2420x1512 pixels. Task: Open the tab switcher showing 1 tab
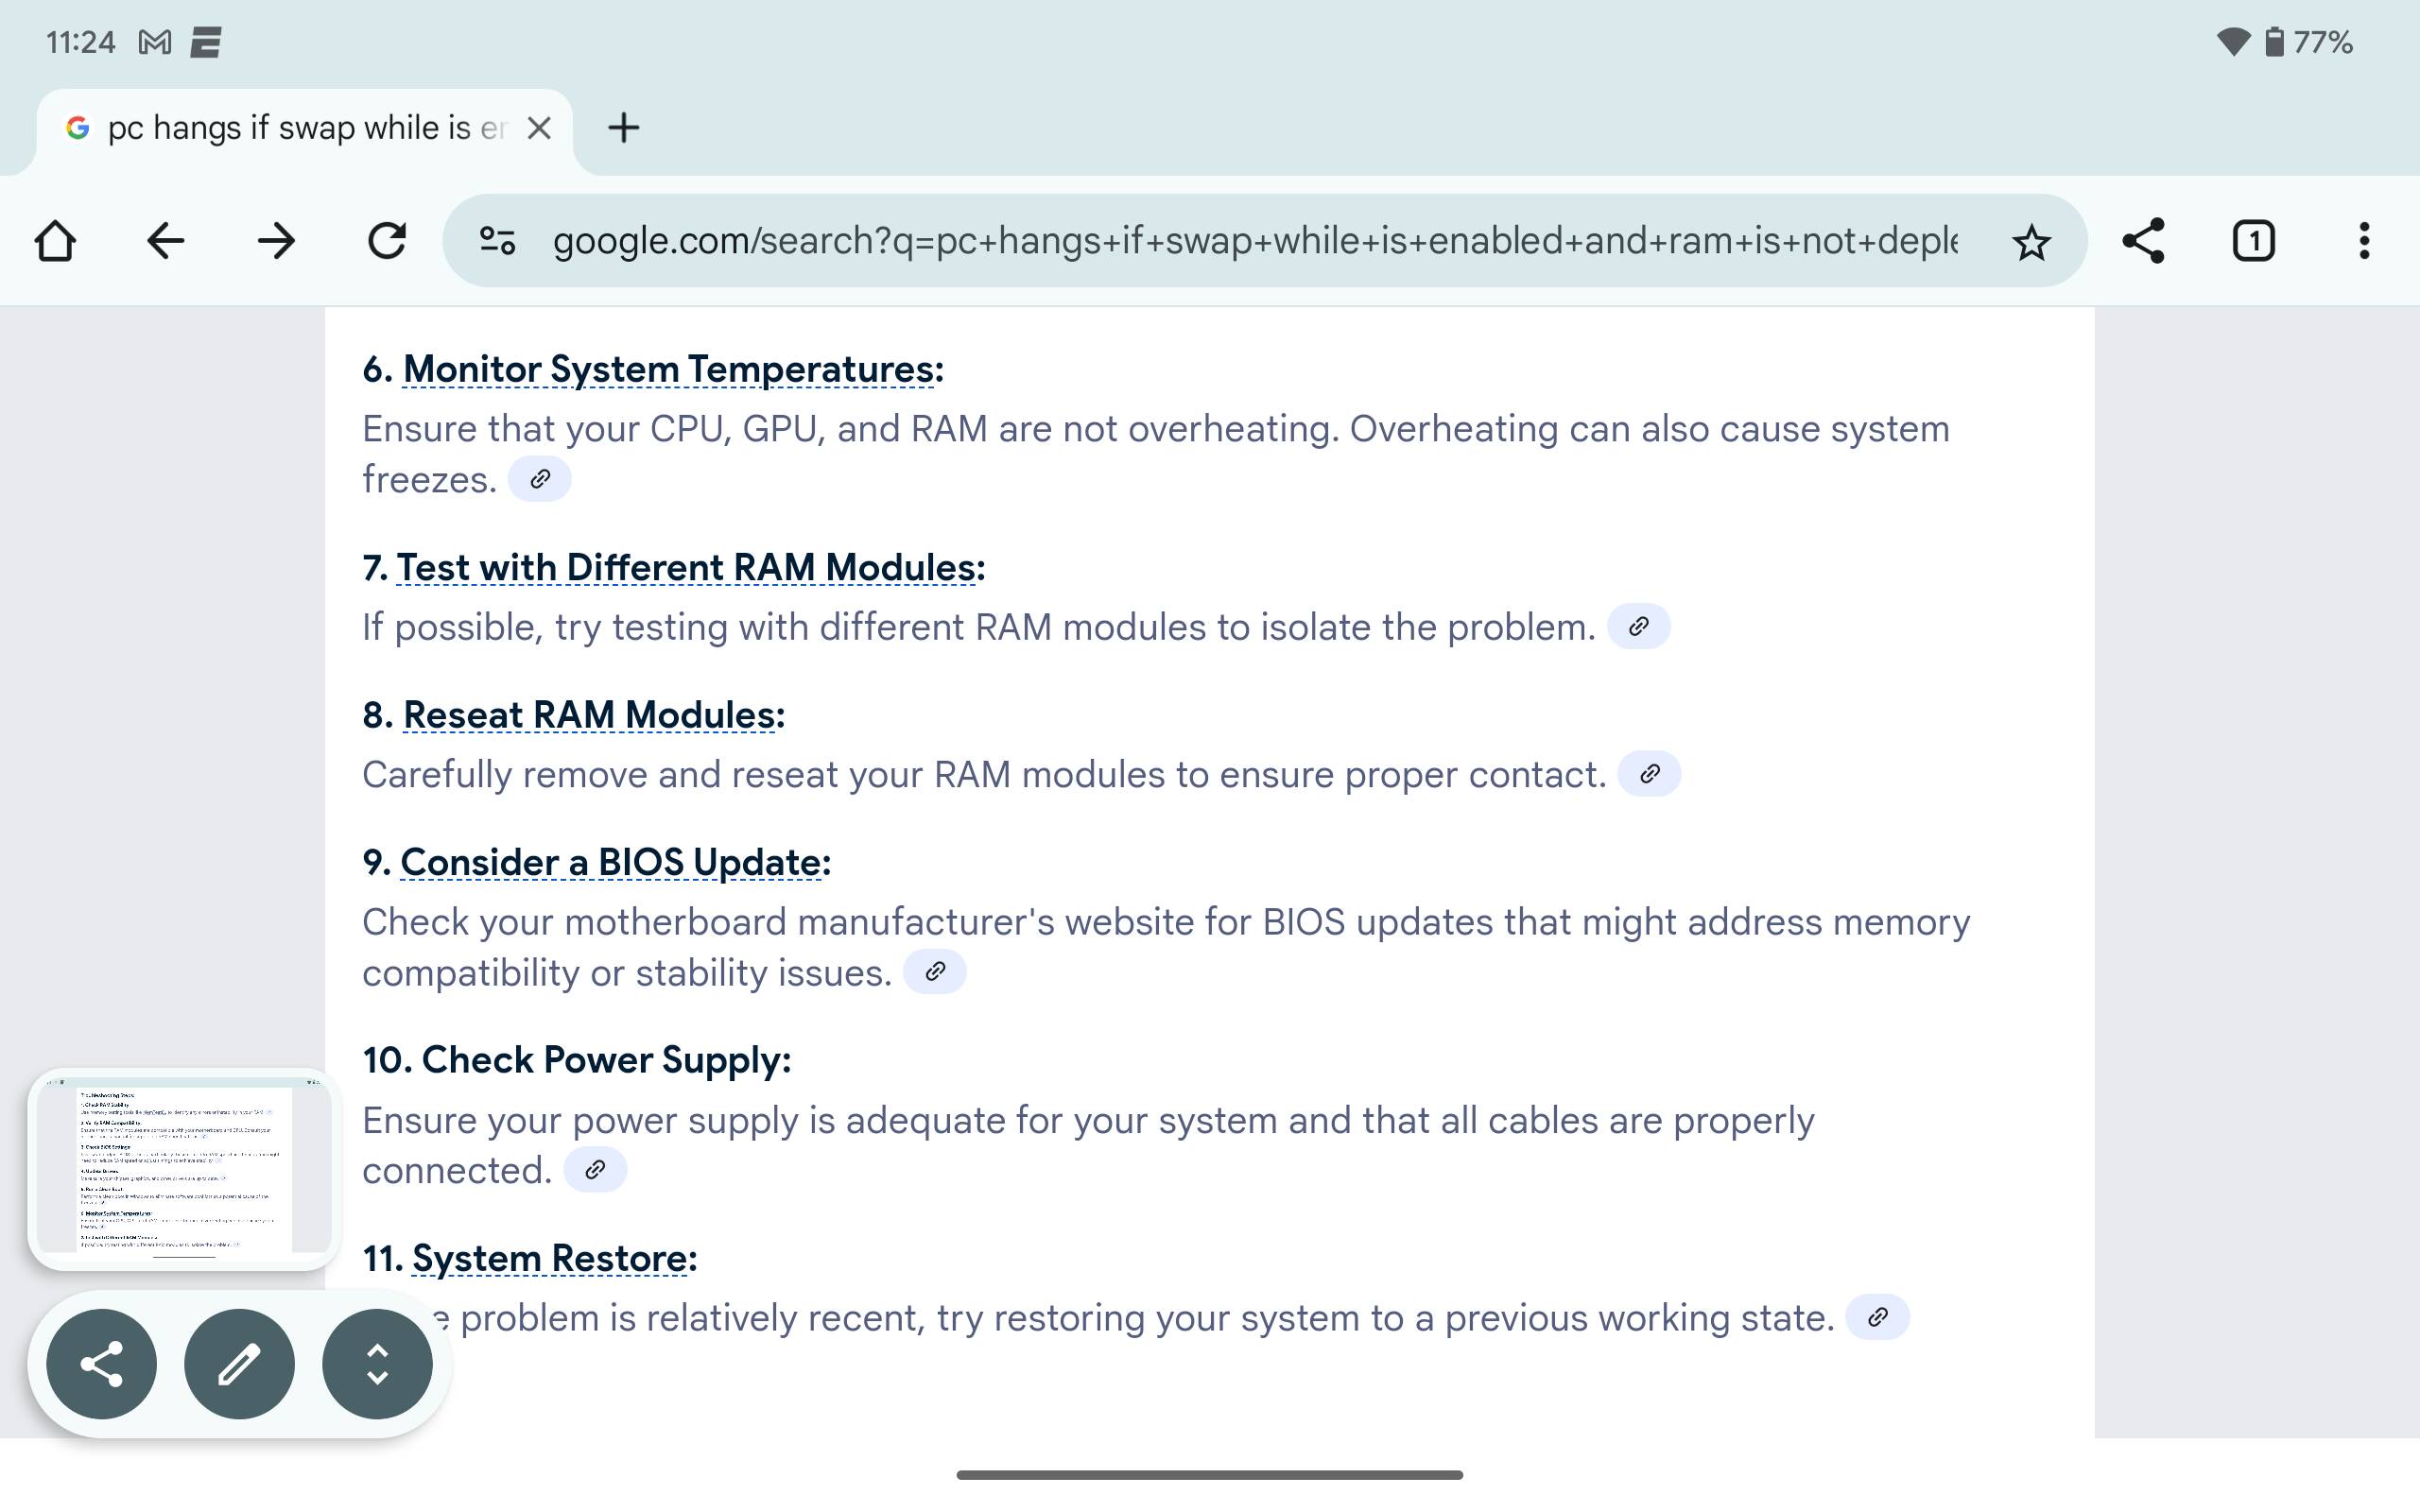[x=2254, y=241]
